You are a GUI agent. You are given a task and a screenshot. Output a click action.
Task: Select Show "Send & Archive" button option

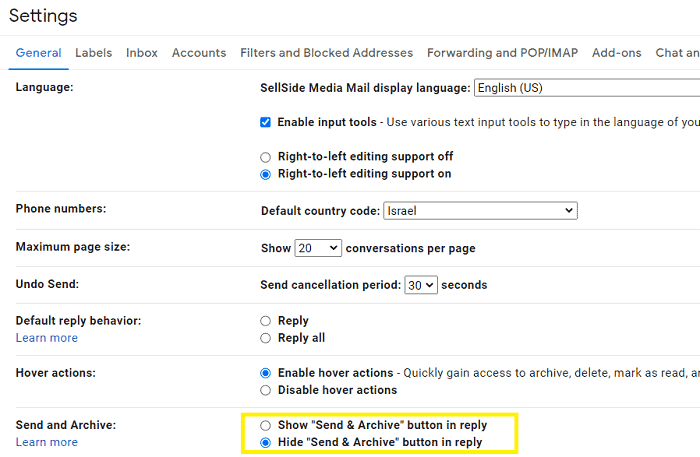coord(265,425)
